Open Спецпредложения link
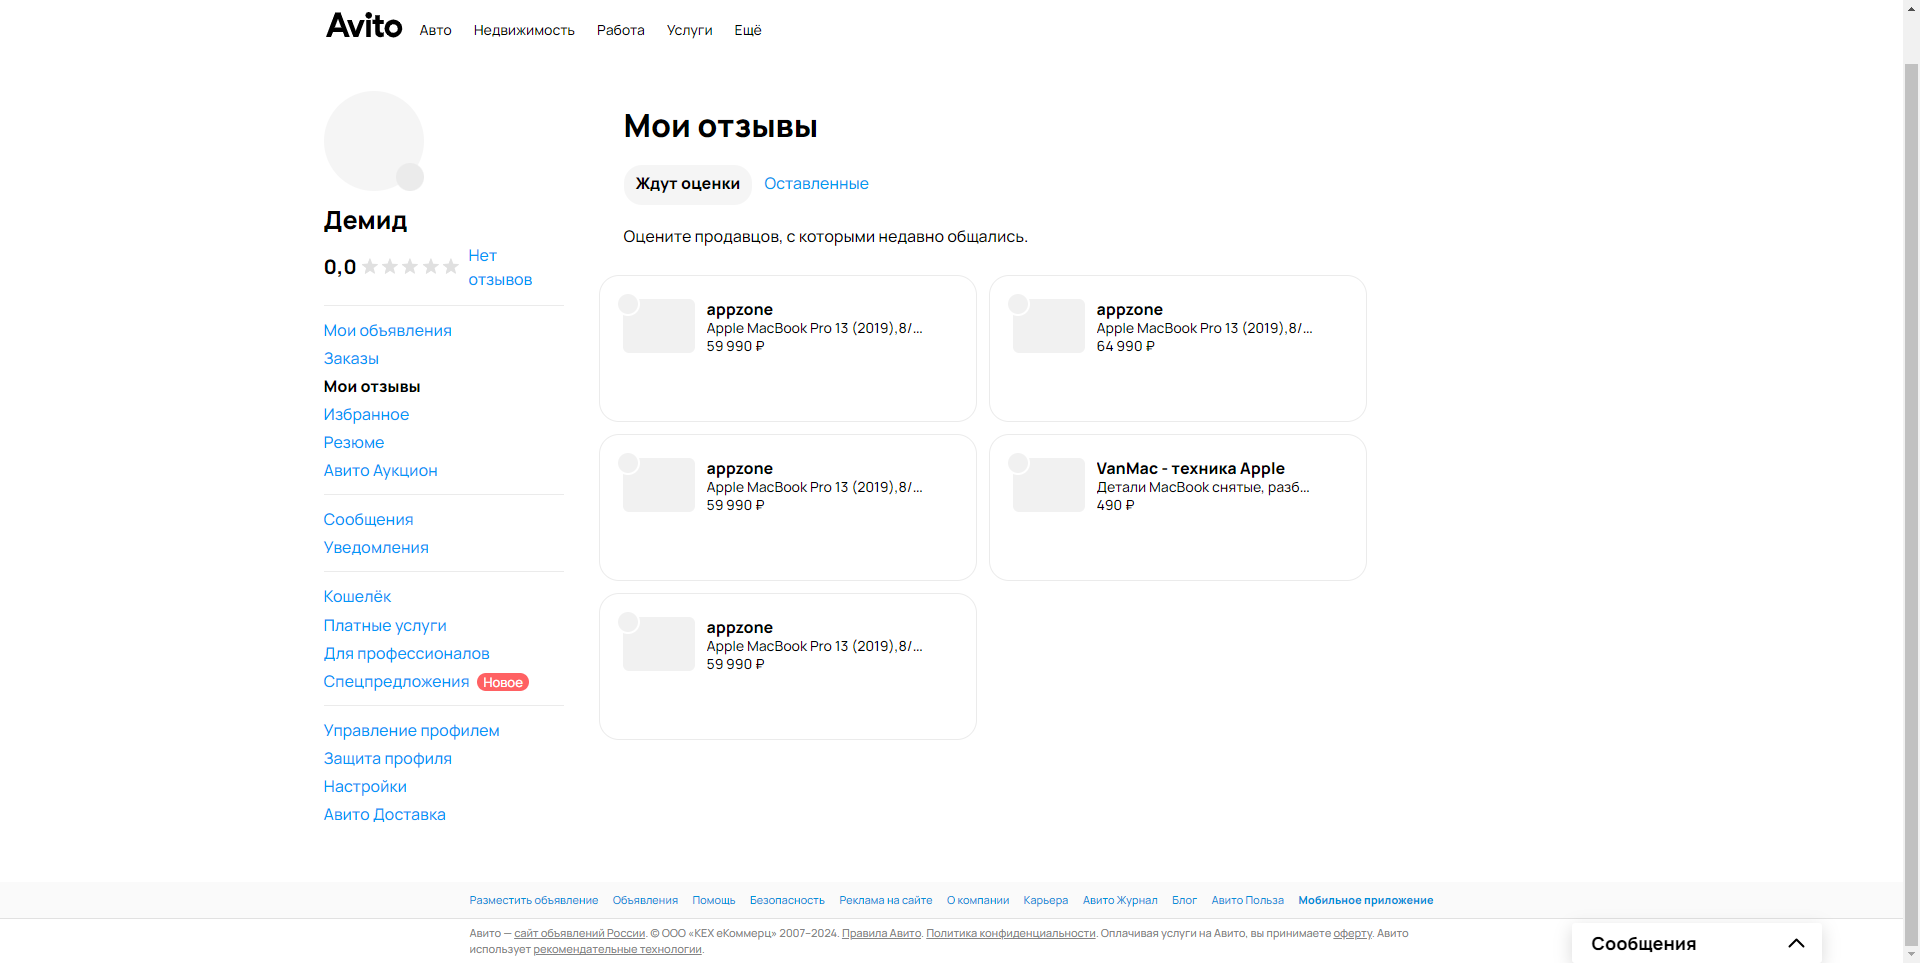The height and width of the screenshot is (963, 1920). 396,682
